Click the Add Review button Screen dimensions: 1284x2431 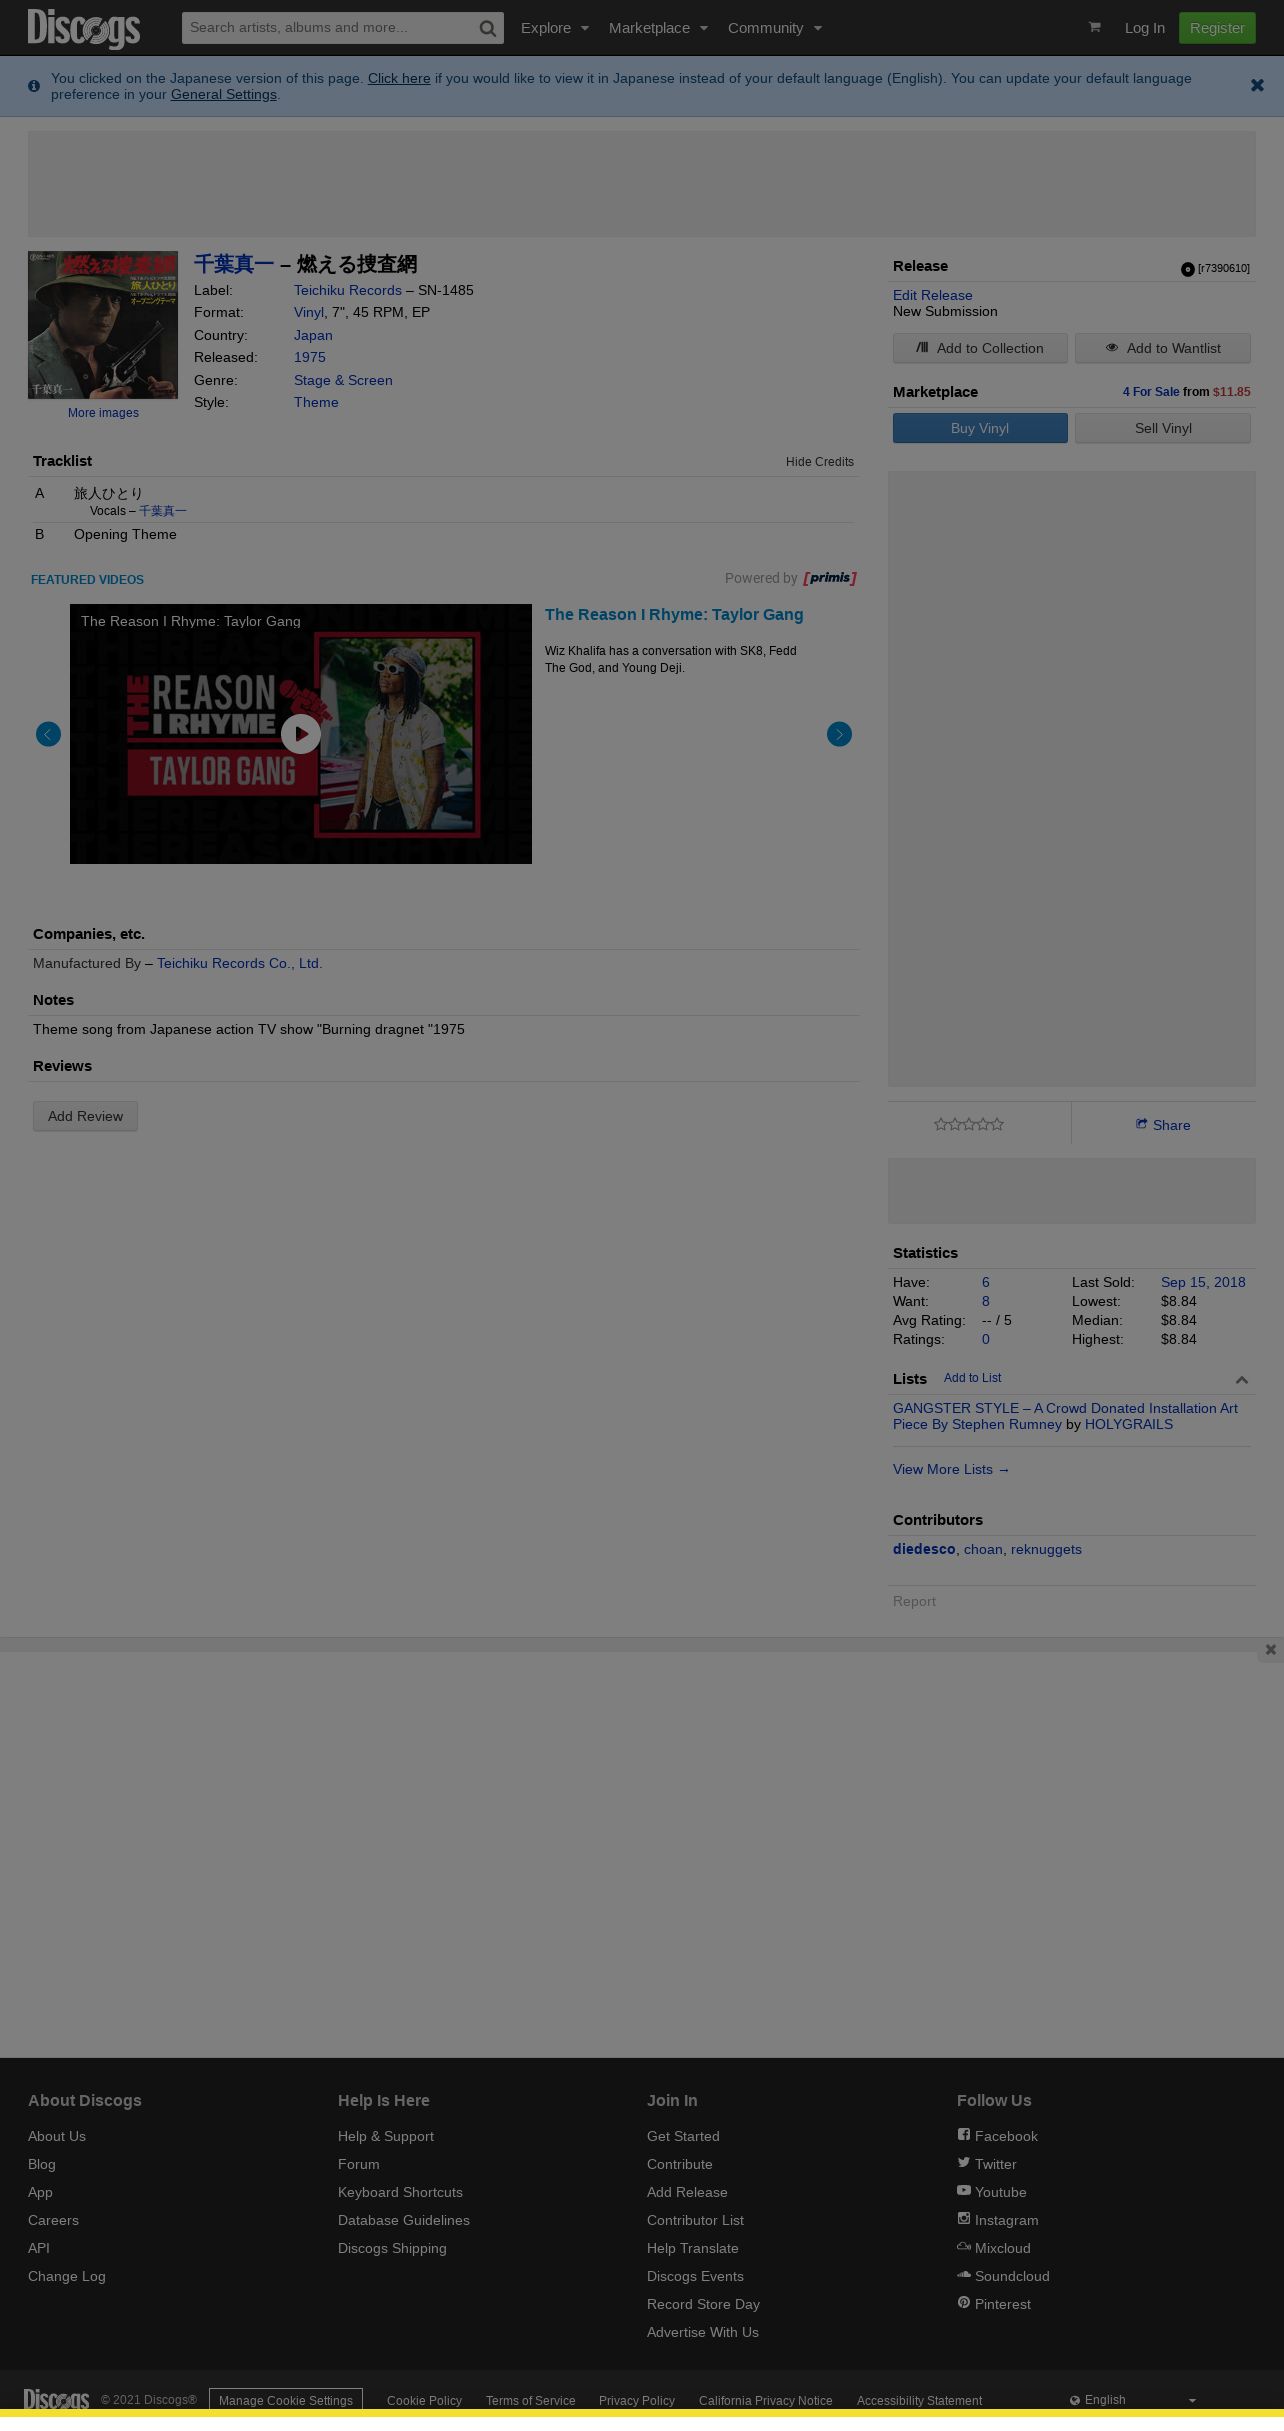pyautogui.click(x=85, y=1116)
